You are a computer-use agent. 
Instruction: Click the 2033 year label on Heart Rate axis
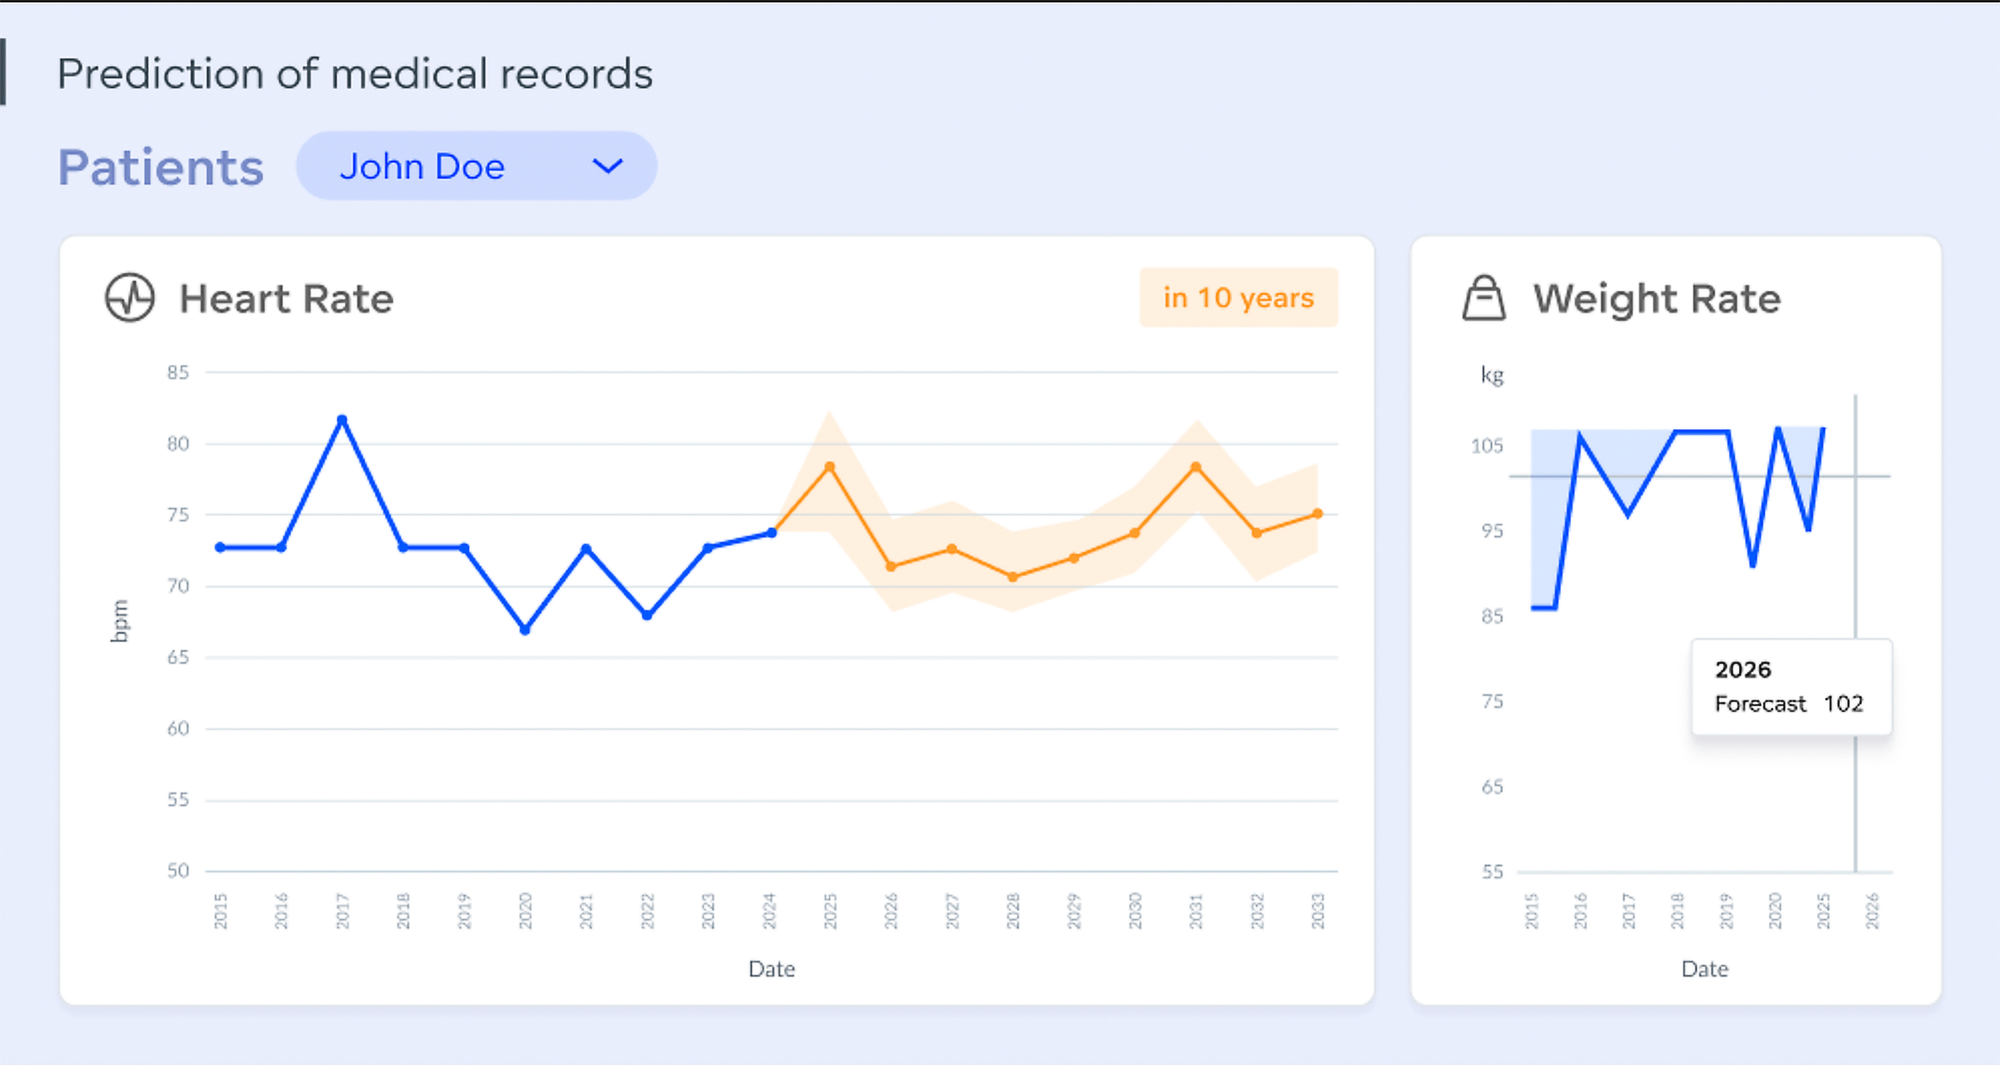(x=1318, y=910)
